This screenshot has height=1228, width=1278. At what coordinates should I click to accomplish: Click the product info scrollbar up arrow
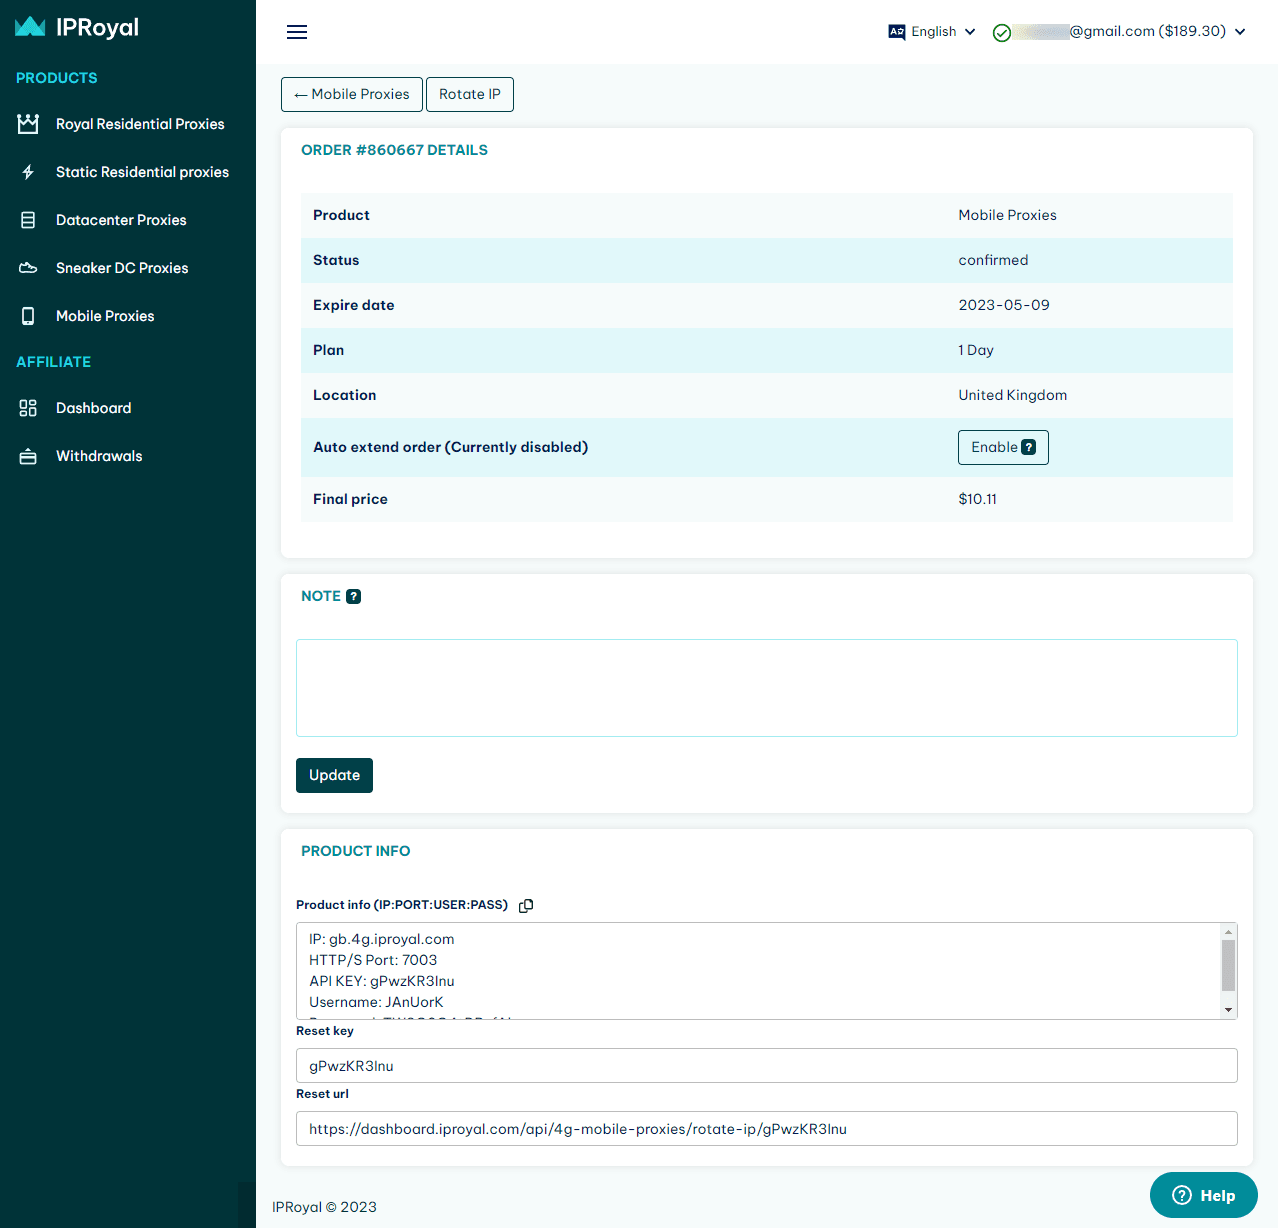1229,932
